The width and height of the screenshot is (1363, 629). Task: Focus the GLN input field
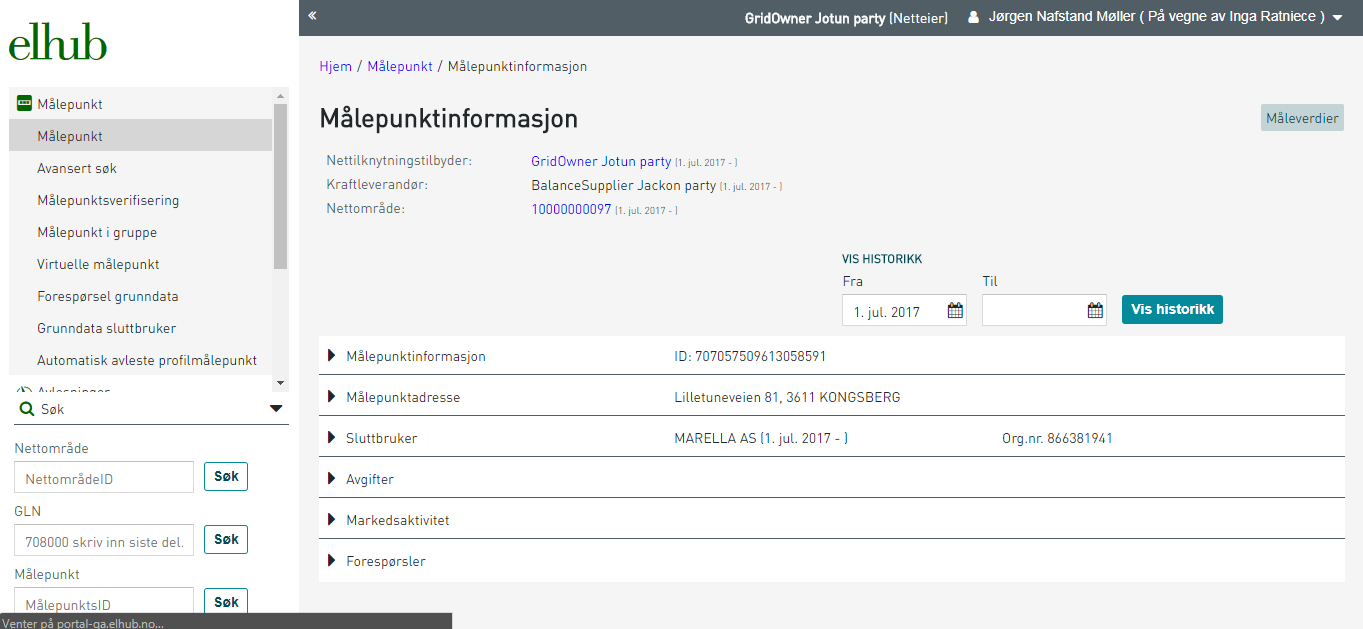(x=104, y=540)
